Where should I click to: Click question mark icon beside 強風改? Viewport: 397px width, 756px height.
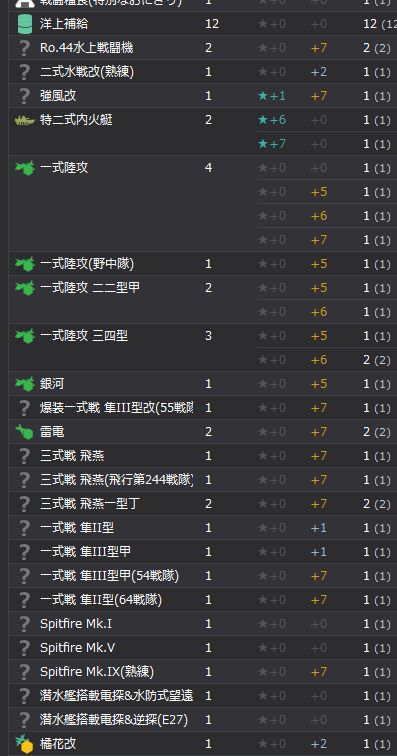[x=24, y=96]
